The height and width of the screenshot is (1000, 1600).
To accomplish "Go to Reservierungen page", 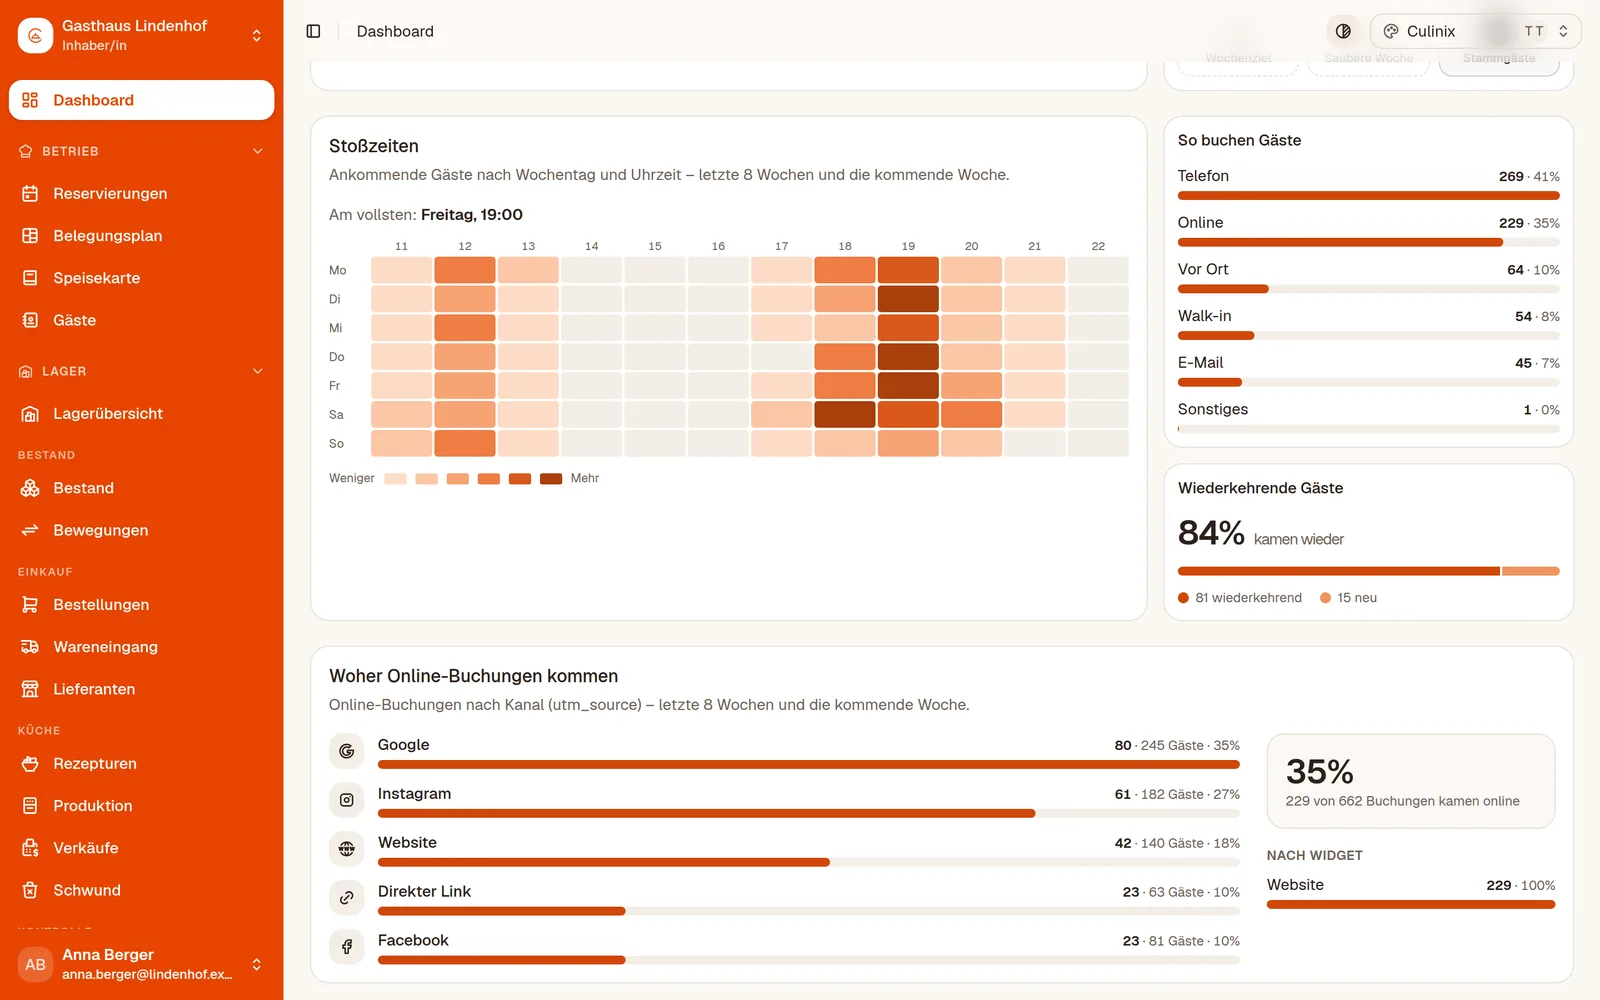I will pyautogui.click(x=142, y=193).
